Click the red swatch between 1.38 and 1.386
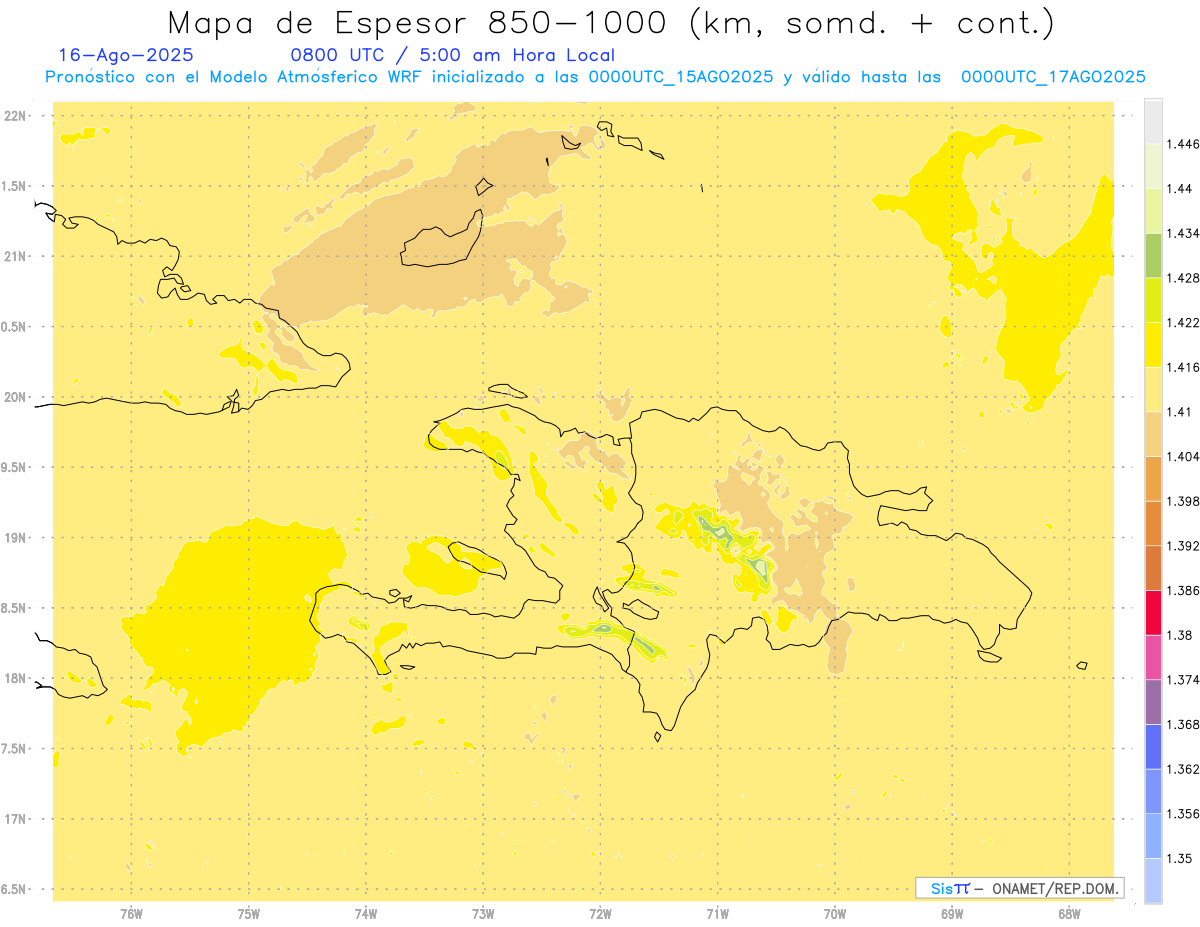 pos(1153,612)
